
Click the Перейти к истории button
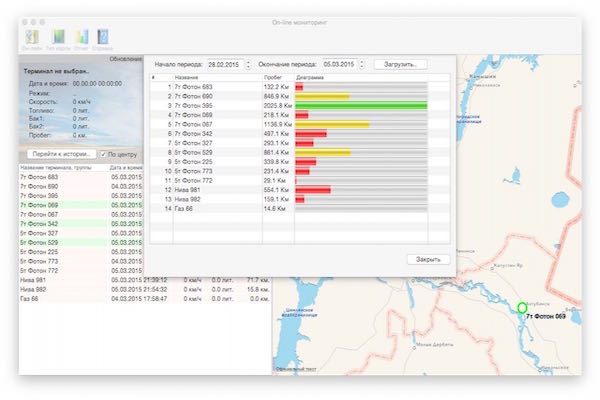tap(57, 155)
